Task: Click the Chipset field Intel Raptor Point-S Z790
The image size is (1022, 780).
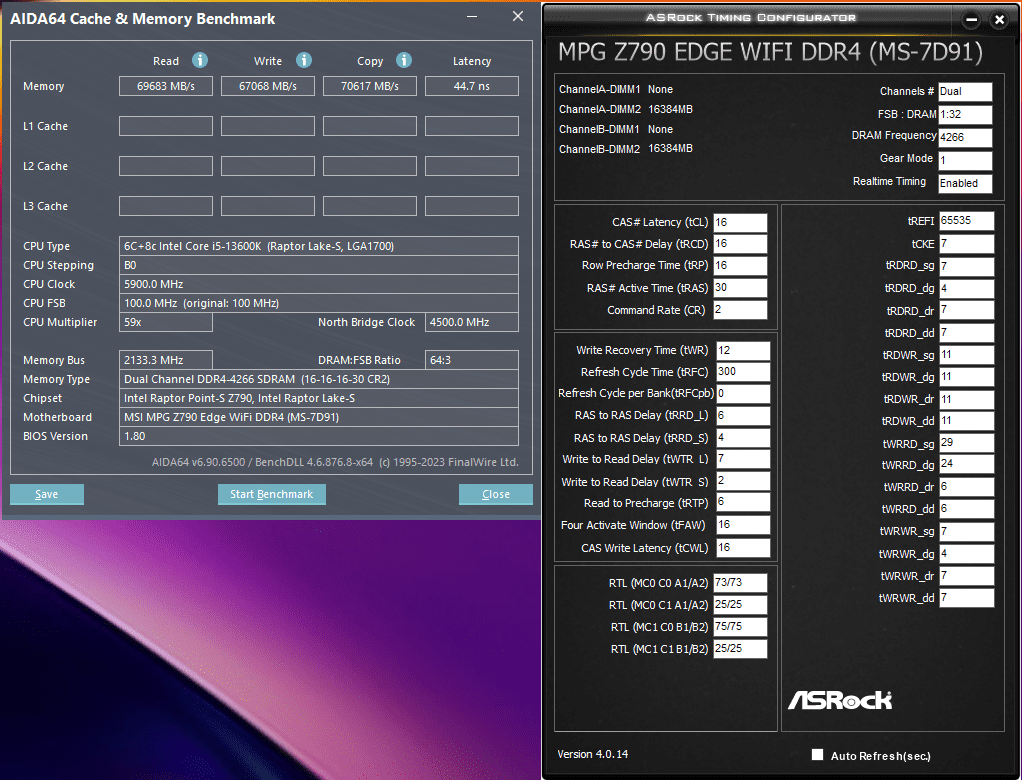Action: tap(319, 398)
